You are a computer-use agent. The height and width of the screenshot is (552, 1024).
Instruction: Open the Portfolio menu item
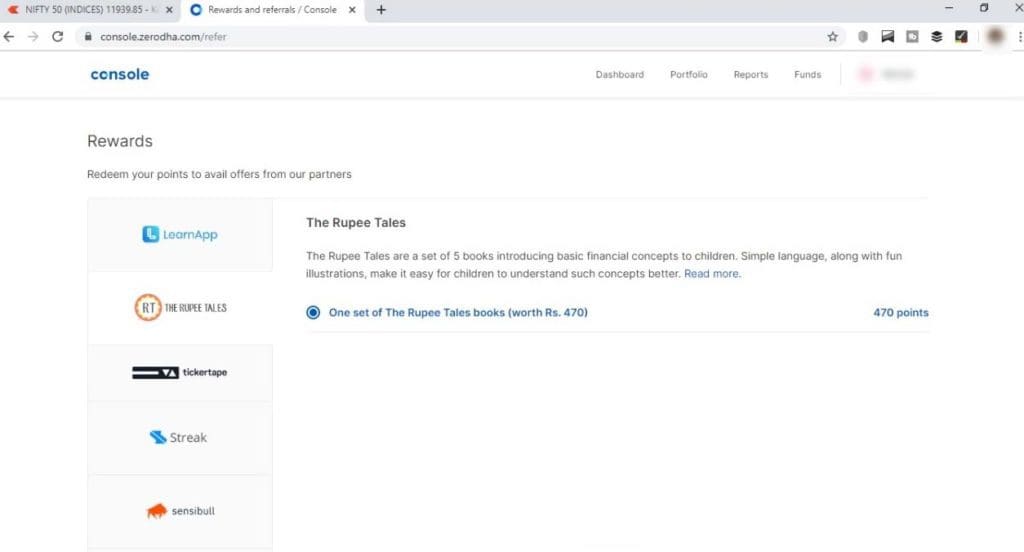point(689,74)
